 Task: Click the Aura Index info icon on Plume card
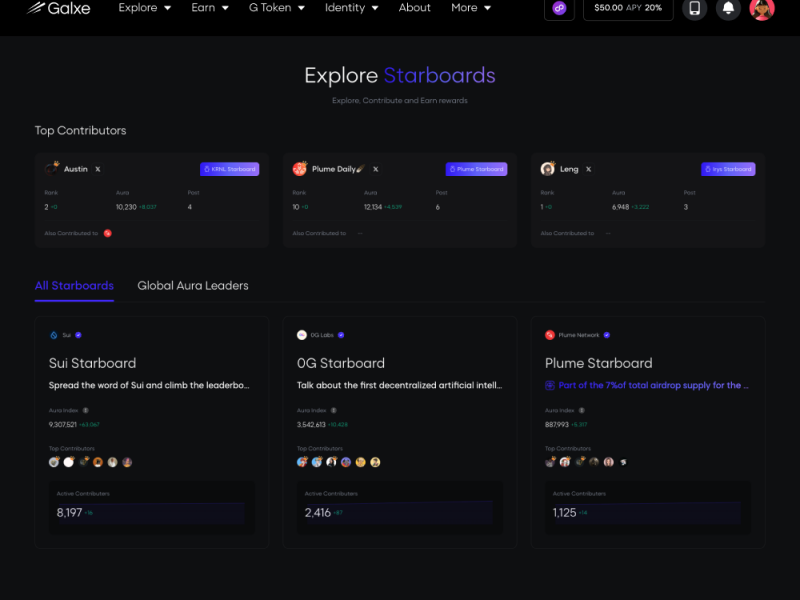coord(582,410)
